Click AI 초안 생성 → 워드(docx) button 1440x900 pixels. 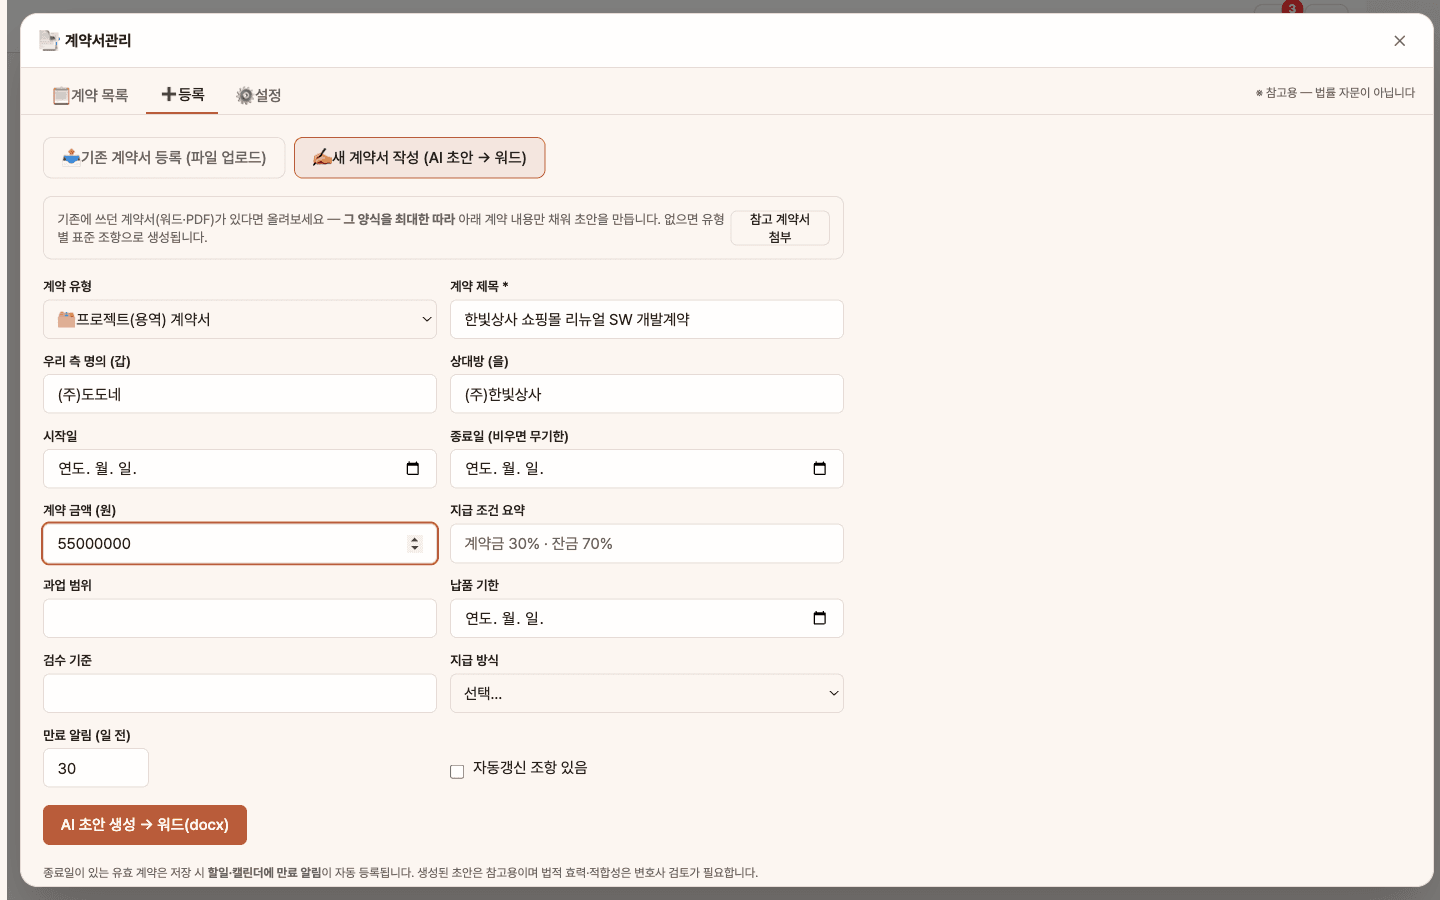tap(145, 825)
